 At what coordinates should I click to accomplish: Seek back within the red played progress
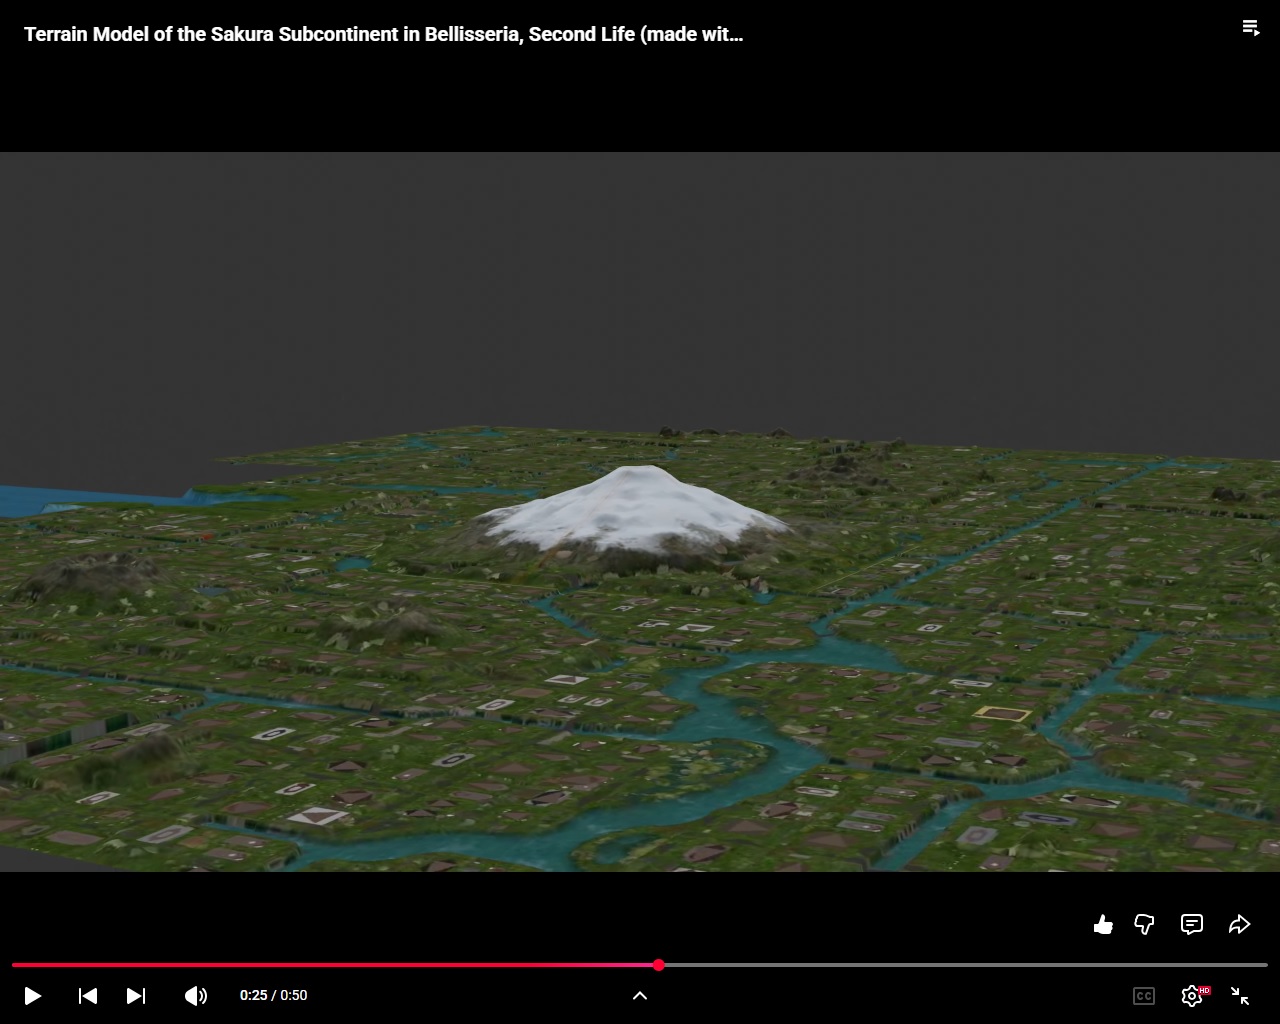[x=330, y=965]
